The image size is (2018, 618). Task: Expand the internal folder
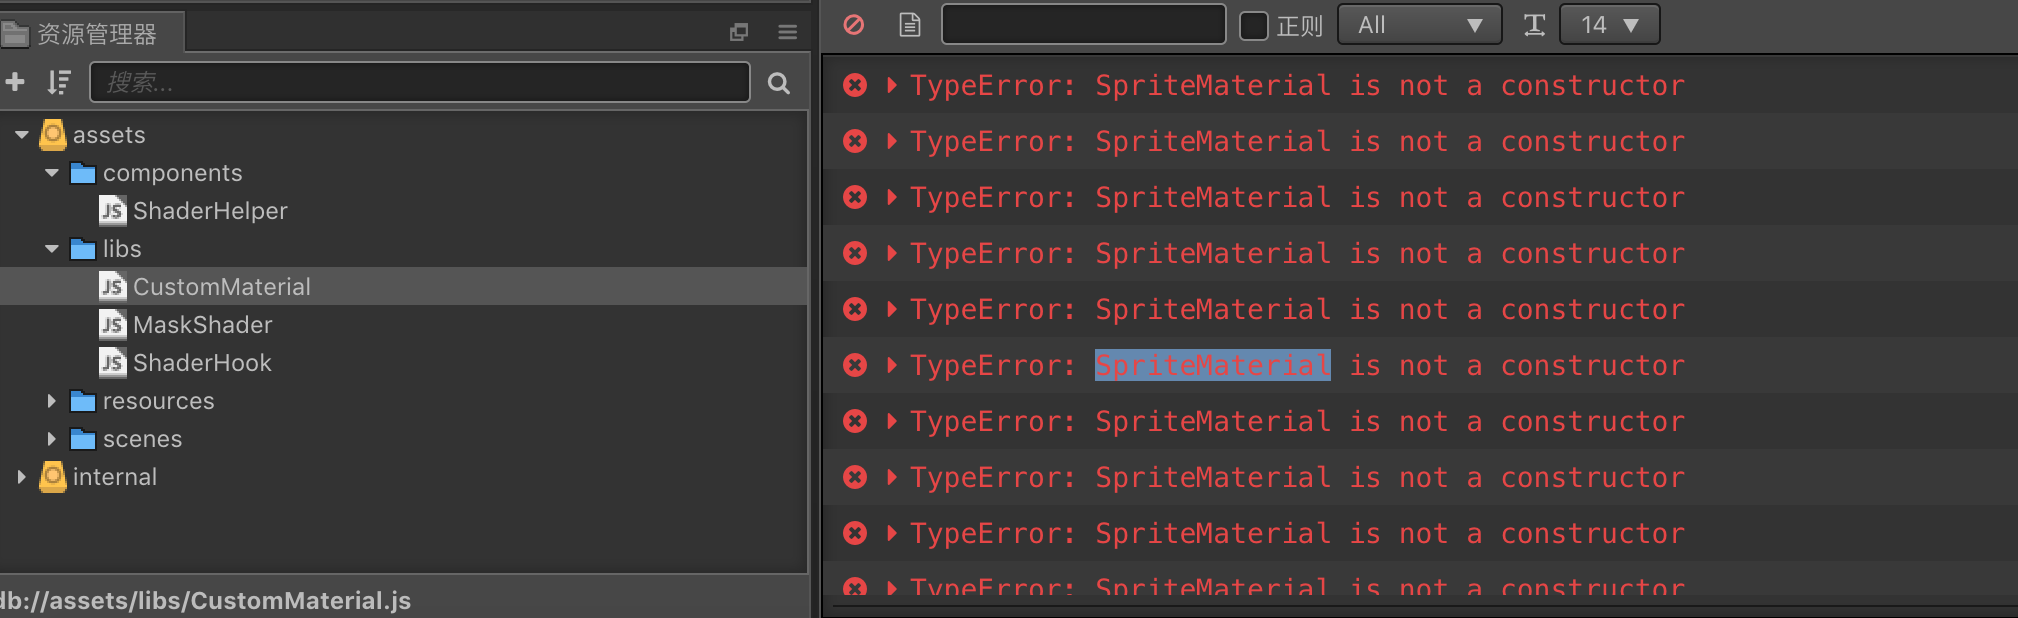click(21, 477)
